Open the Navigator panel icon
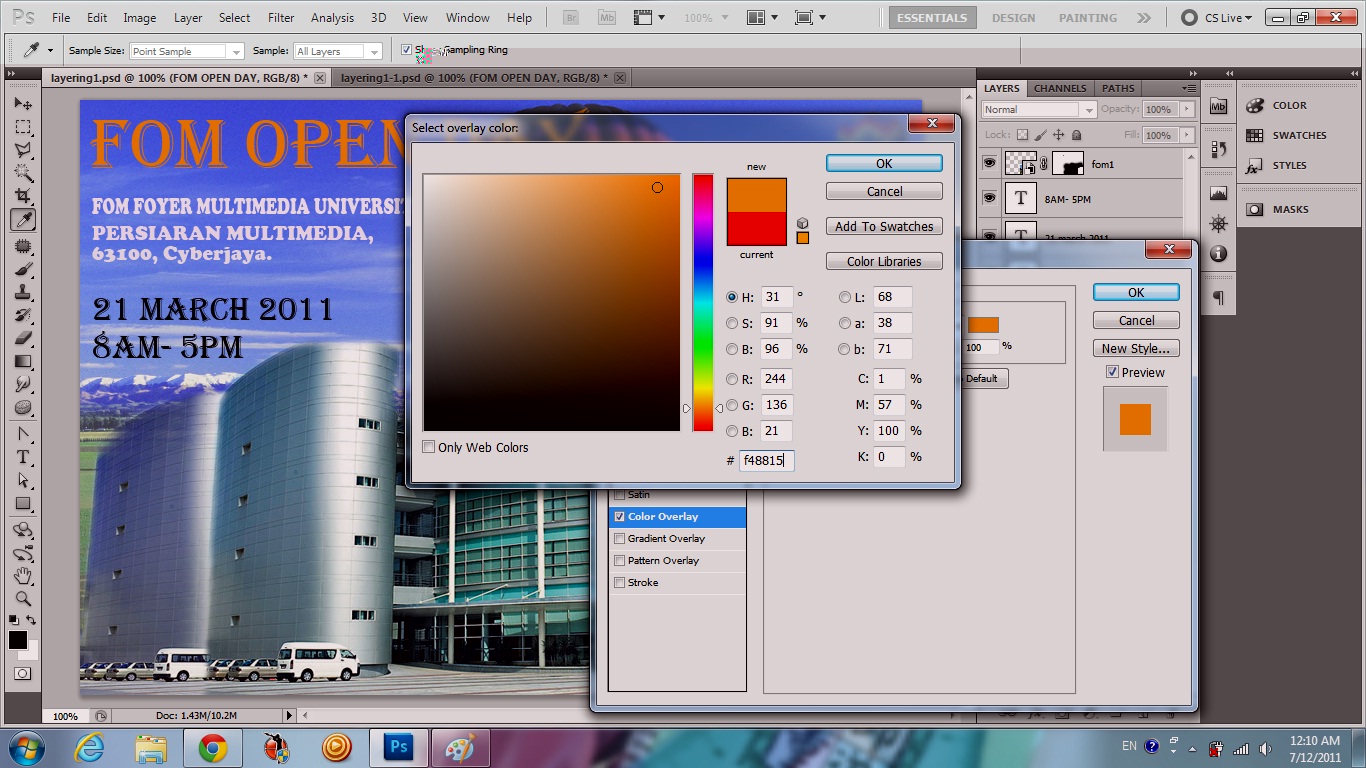Screen dimensions: 1366x768 1218,223
